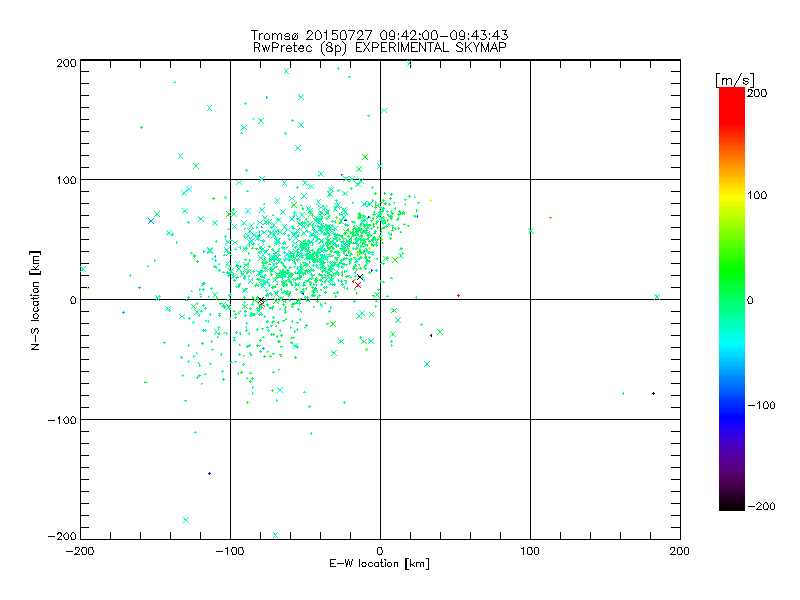This screenshot has width=800, height=600.
Task: Click the 200 tick label on the N-S axis
Action: pyautogui.click(x=66, y=63)
